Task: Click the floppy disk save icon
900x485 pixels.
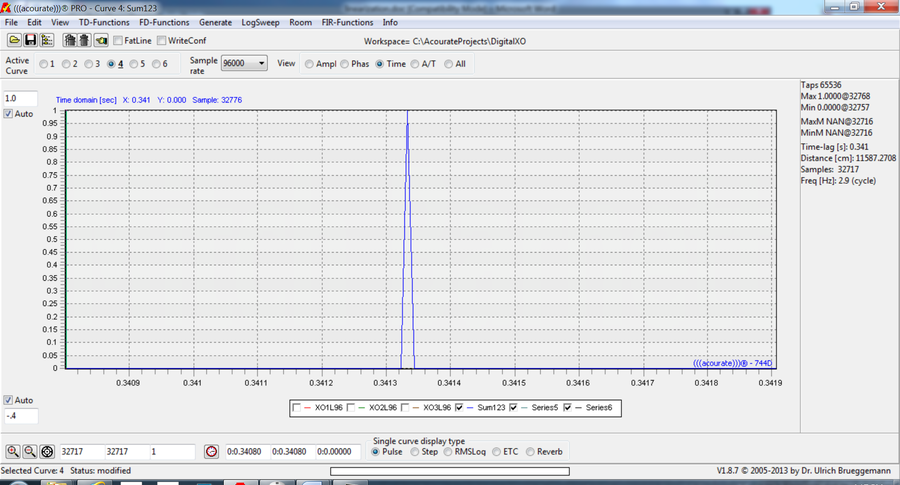Action: tap(30, 40)
